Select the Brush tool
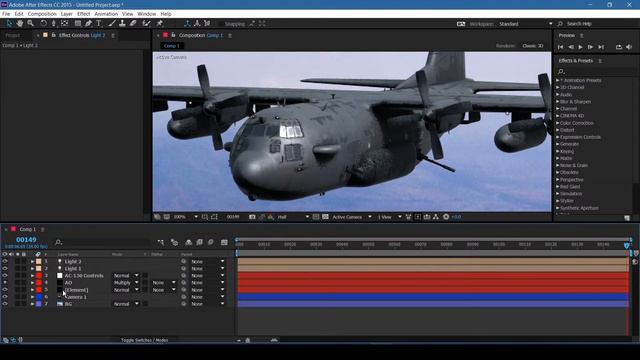 pyautogui.click(x=111, y=24)
